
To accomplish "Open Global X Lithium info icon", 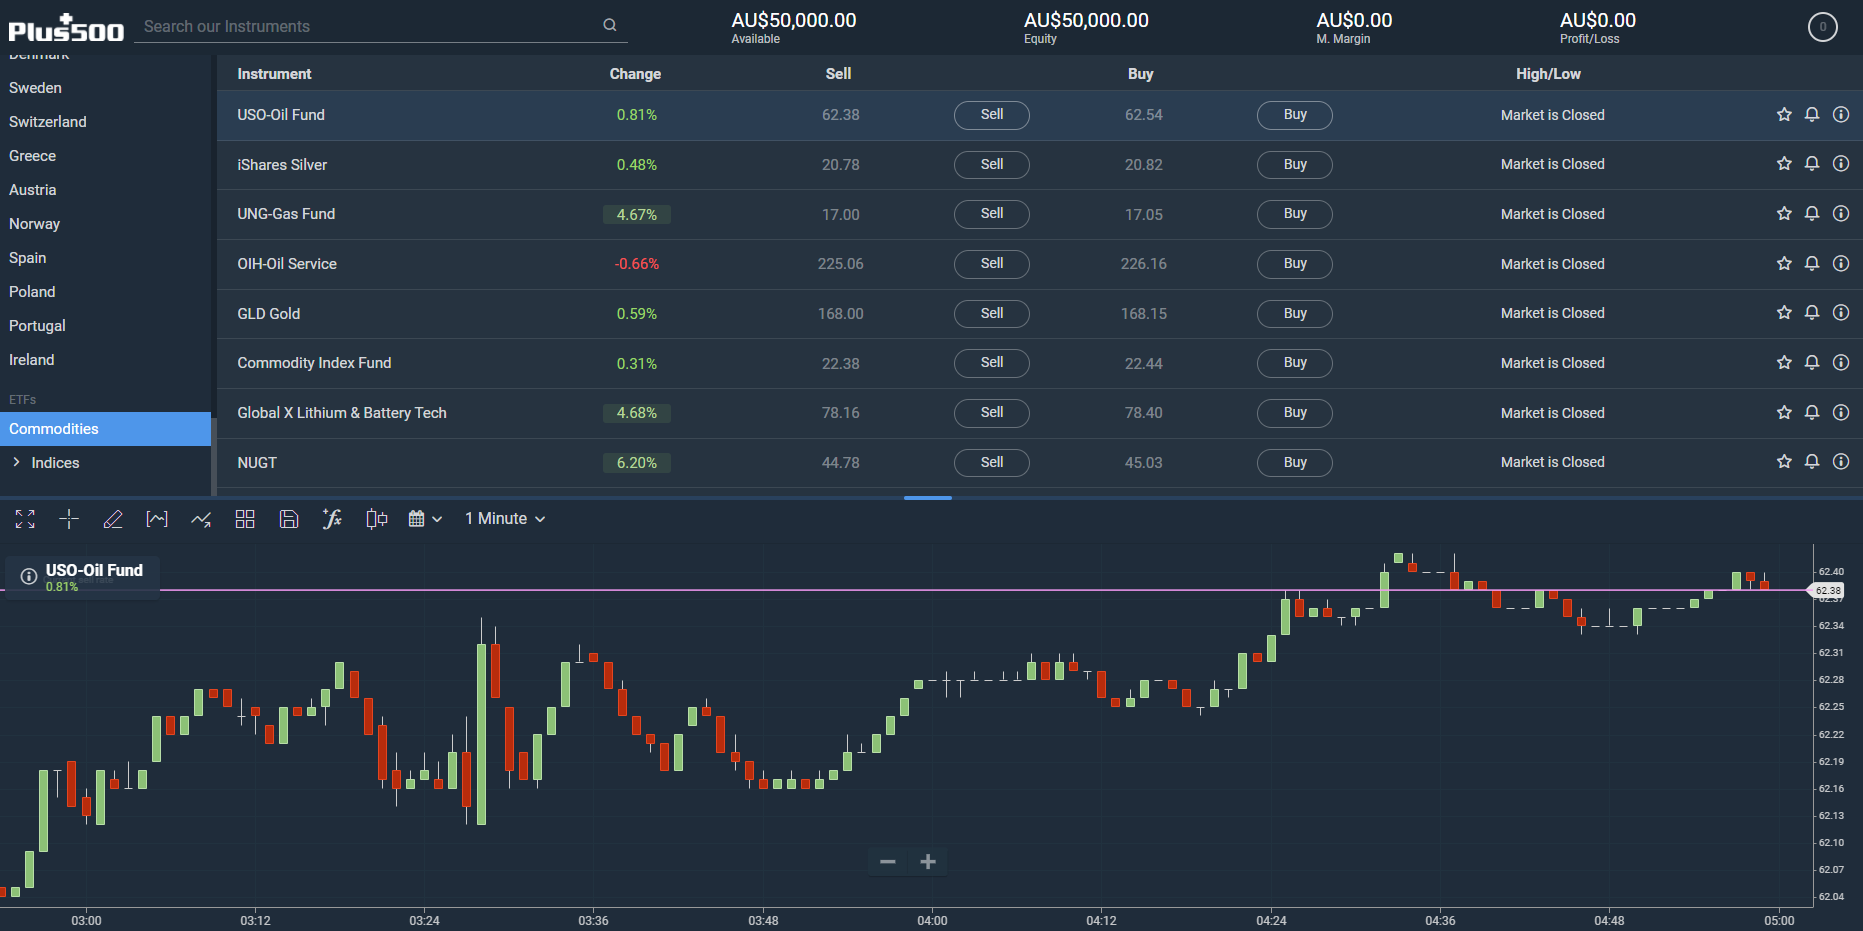I will click(x=1841, y=413).
